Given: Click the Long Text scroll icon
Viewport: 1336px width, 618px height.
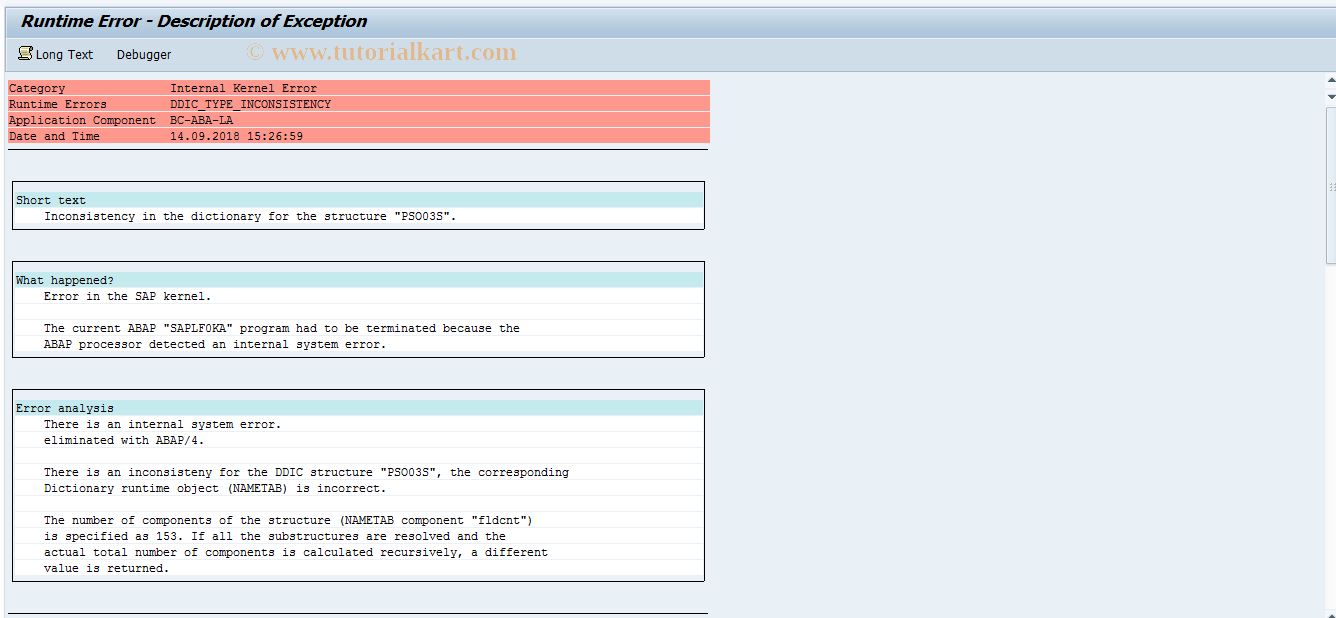Looking at the screenshot, I should pyautogui.click(x=25, y=54).
